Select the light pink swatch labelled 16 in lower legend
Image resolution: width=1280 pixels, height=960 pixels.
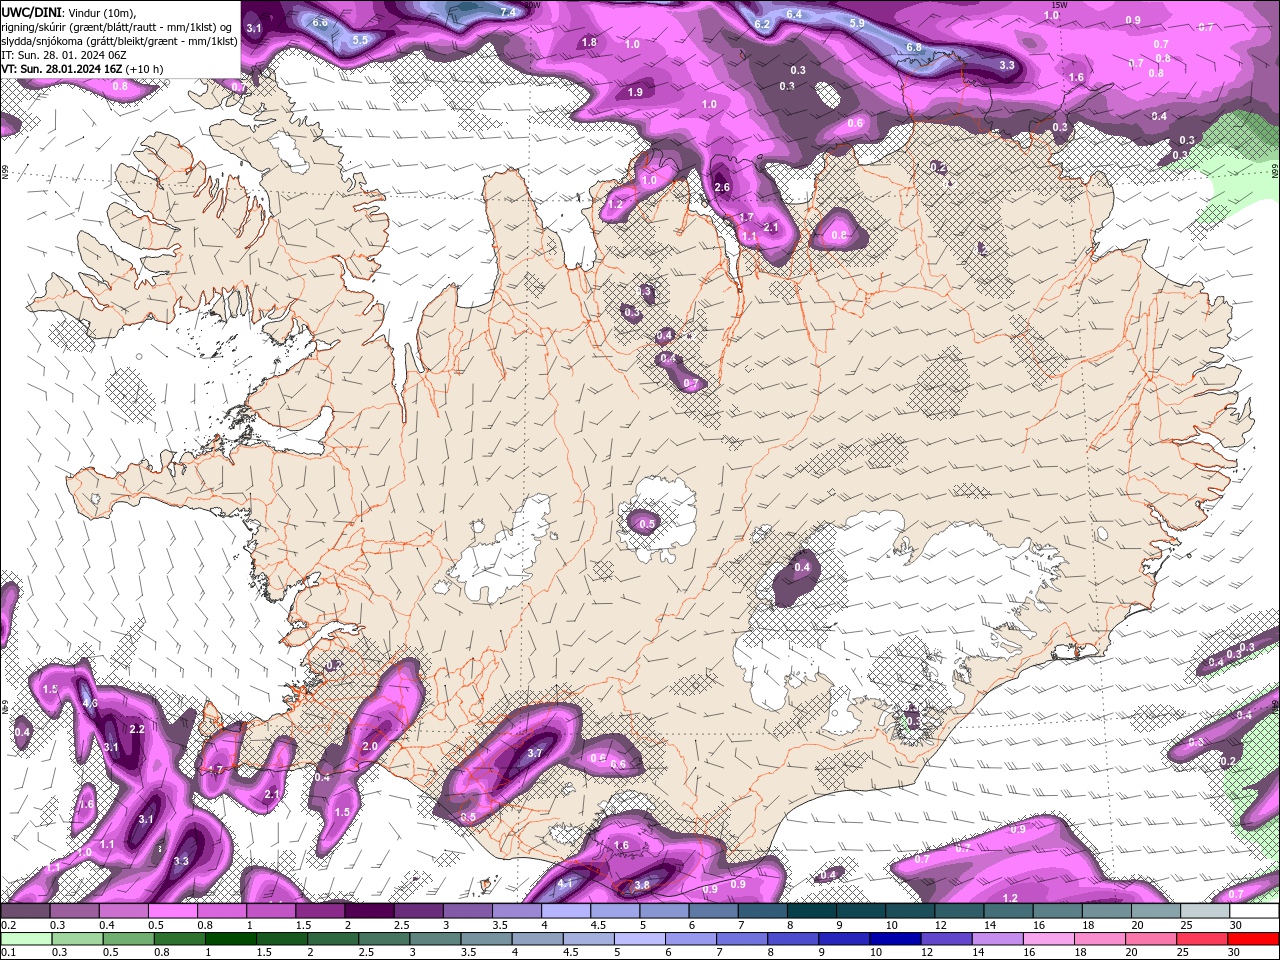point(1047,938)
